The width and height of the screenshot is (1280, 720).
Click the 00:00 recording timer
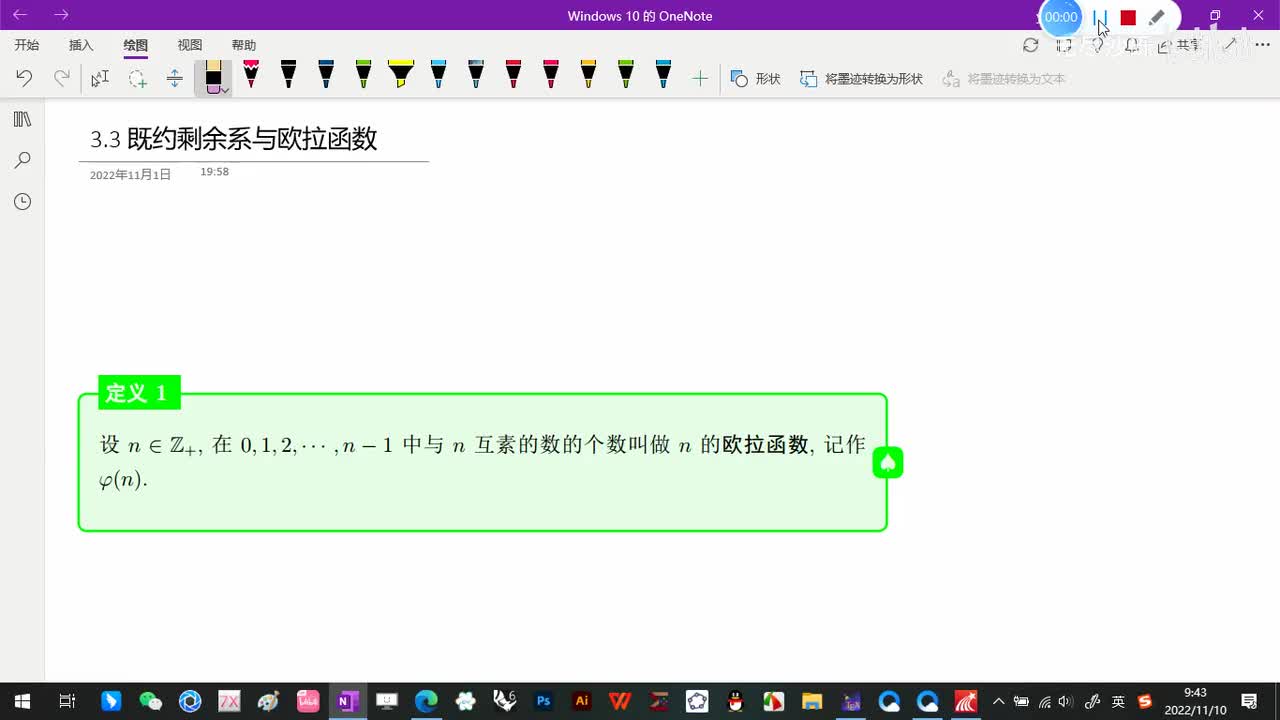[x=1061, y=17]
